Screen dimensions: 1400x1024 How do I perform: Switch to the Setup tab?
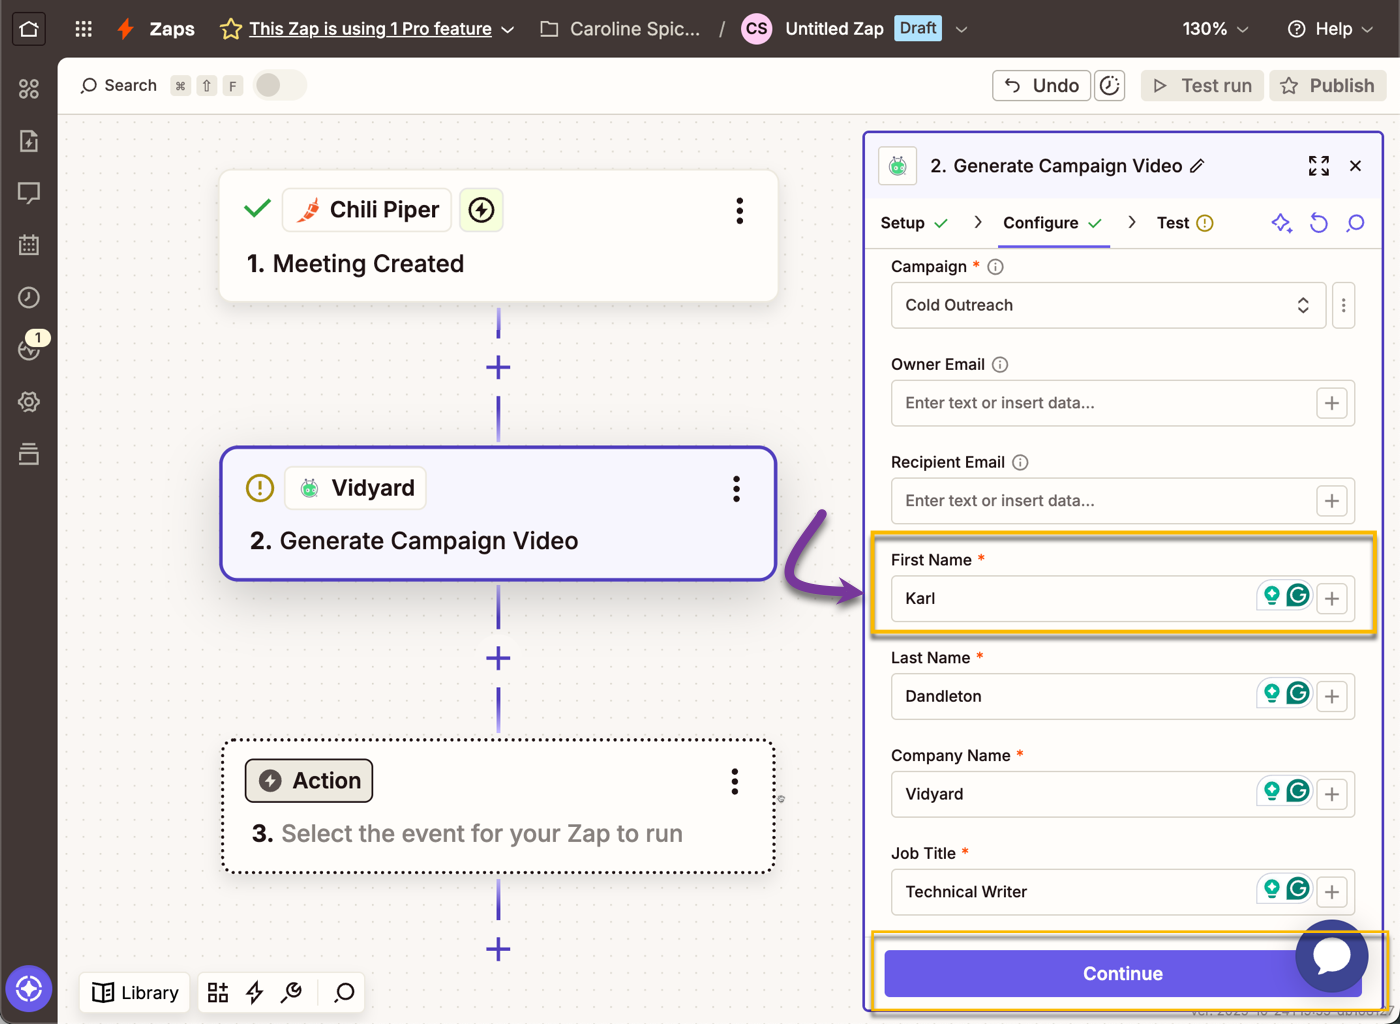[903, 222]
